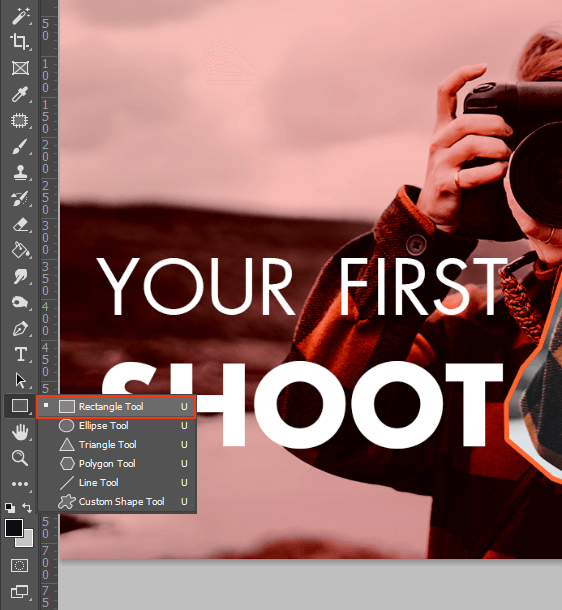Select the Hand tool
The width and height of the screenshot is (562, 610).
point(20,432)
